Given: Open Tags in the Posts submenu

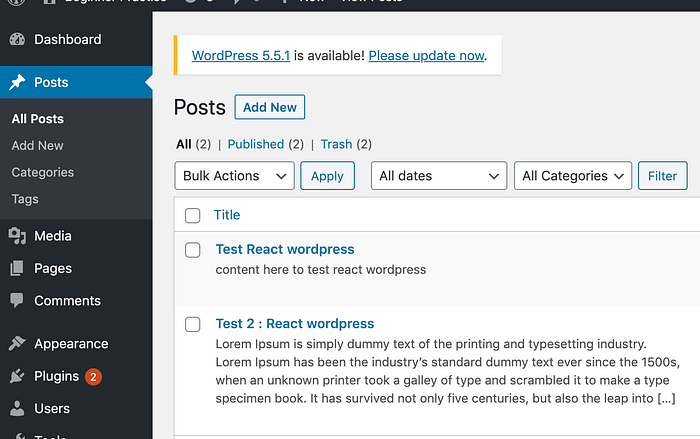Looking at the screenshot, I should pos(25,199).
